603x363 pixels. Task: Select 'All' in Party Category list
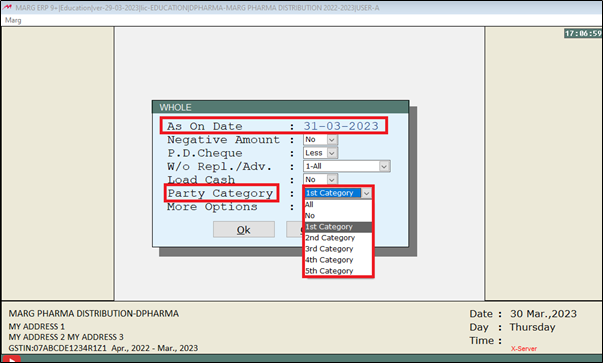[x=338, y=205]
